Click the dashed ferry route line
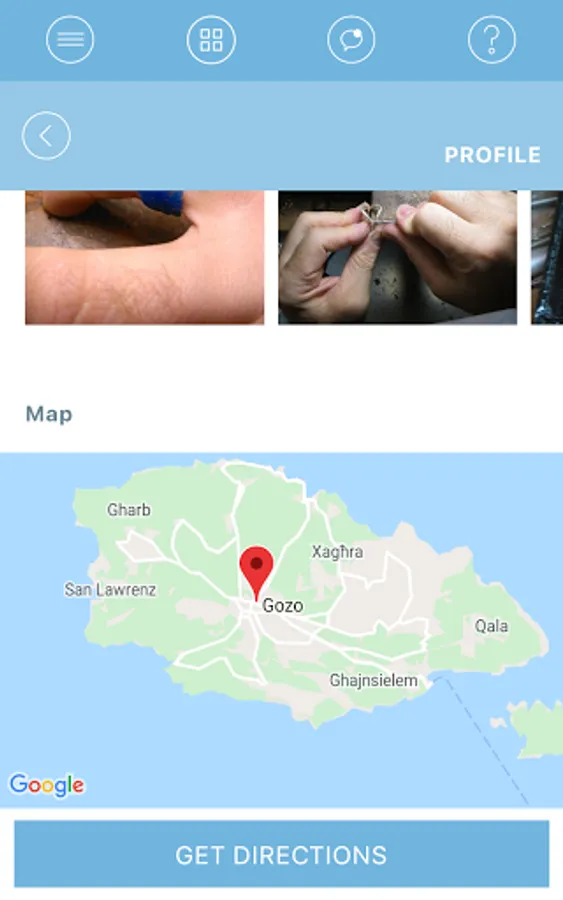 [x=481, y=739]
